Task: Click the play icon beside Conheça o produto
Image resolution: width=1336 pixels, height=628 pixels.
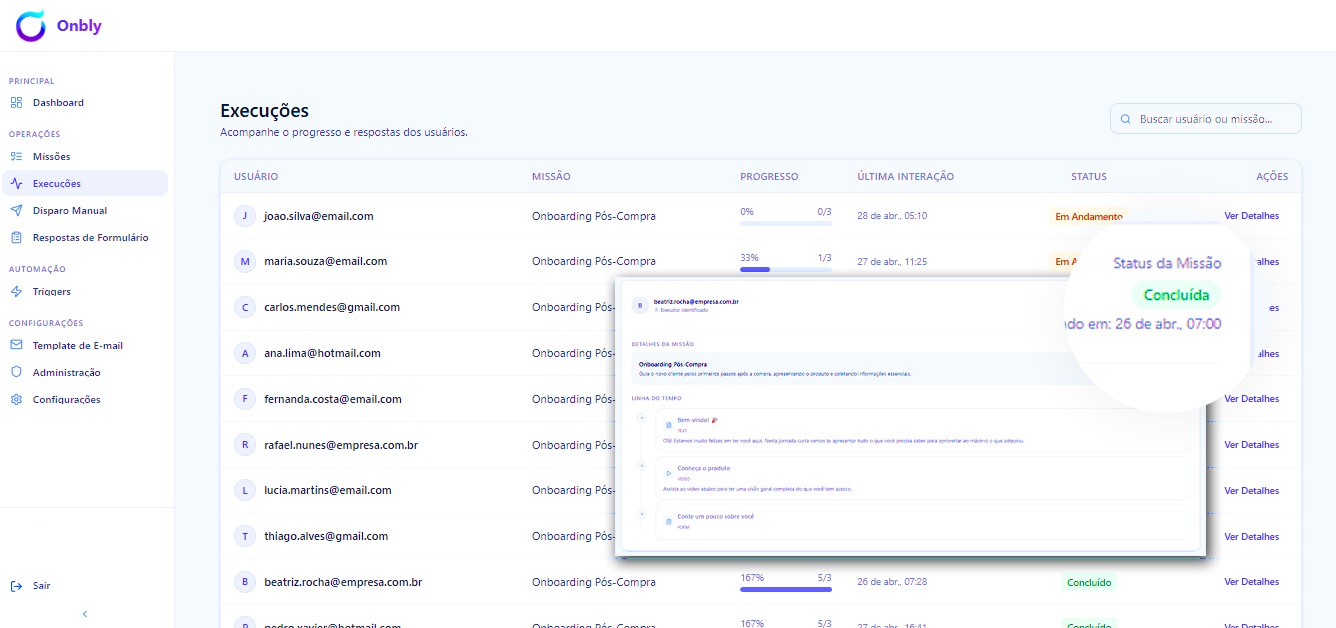Action: 669,473
